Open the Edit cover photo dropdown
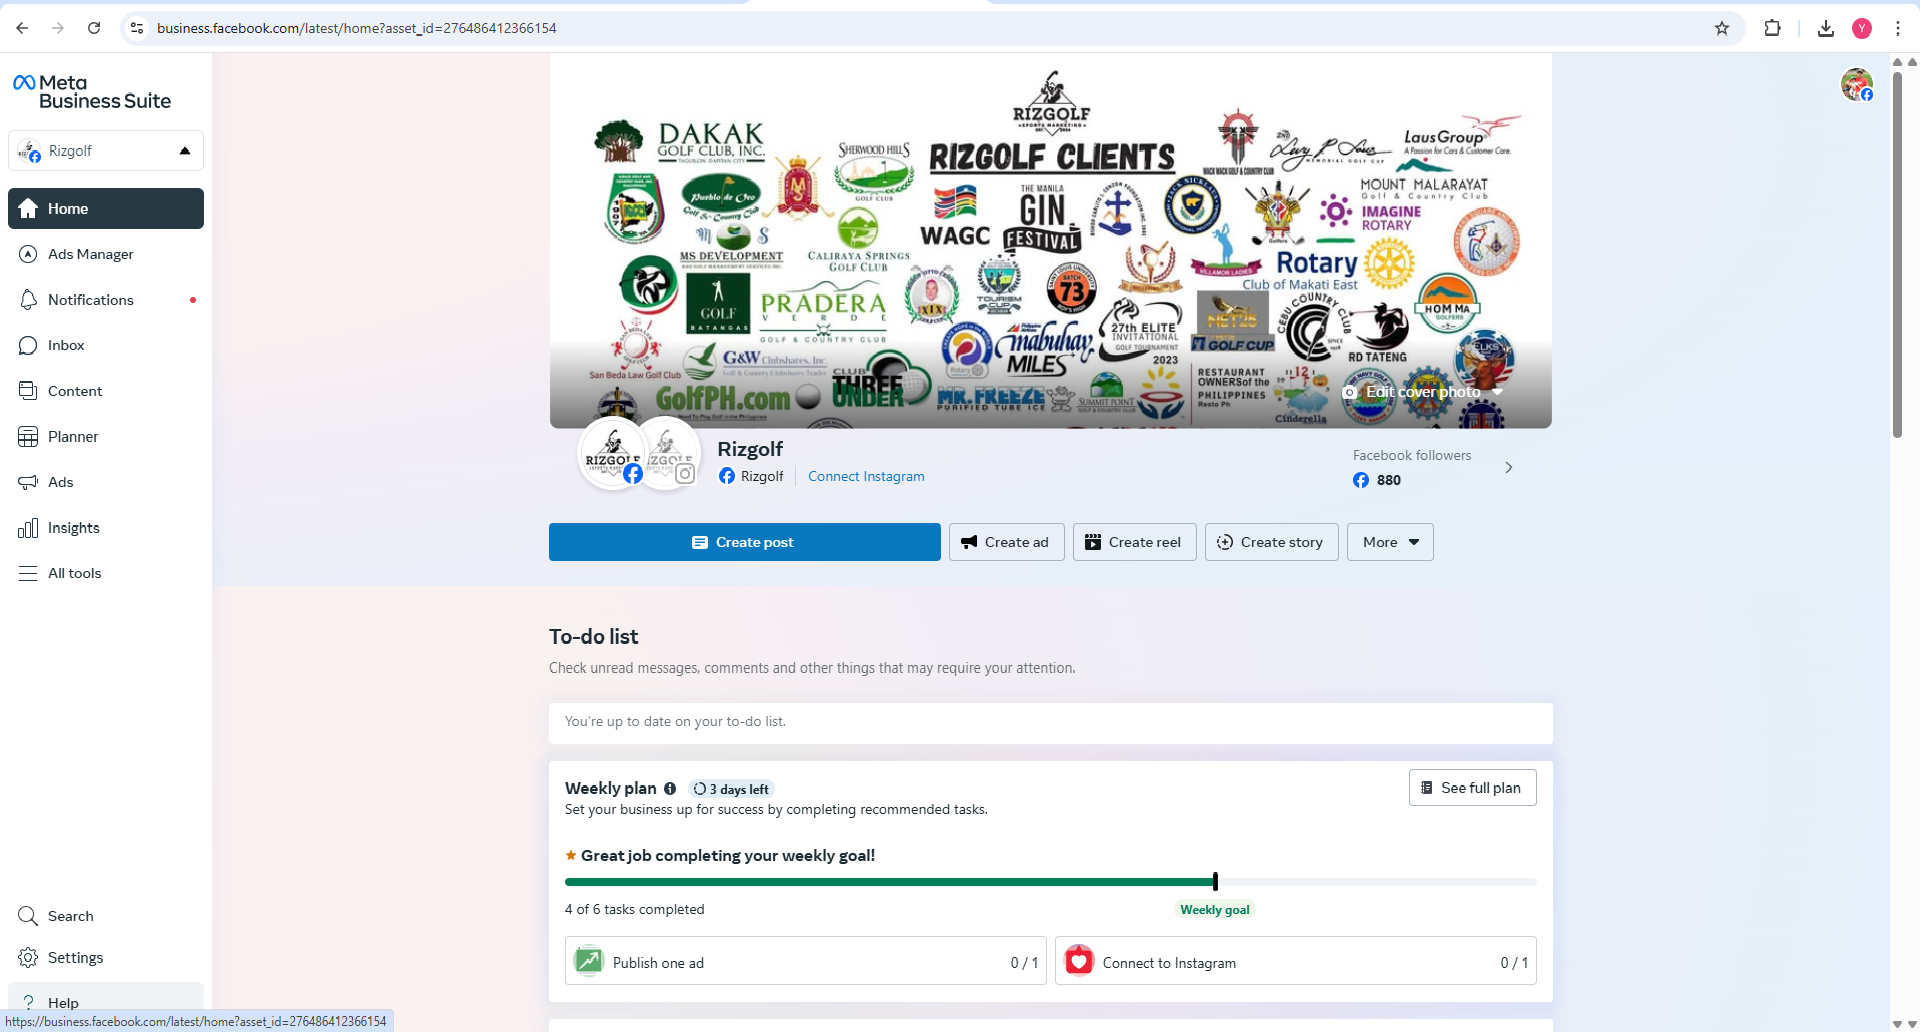 (x=1423, y=392)
